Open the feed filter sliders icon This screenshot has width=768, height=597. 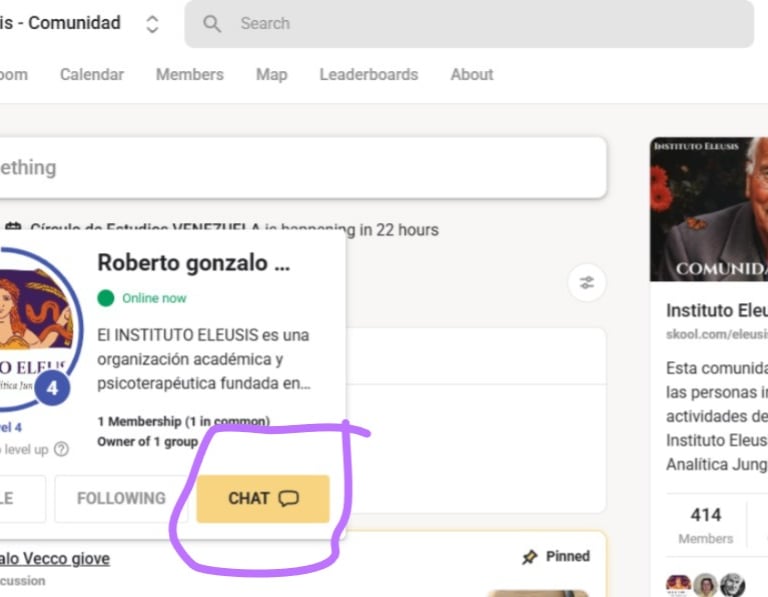point(587,283)
